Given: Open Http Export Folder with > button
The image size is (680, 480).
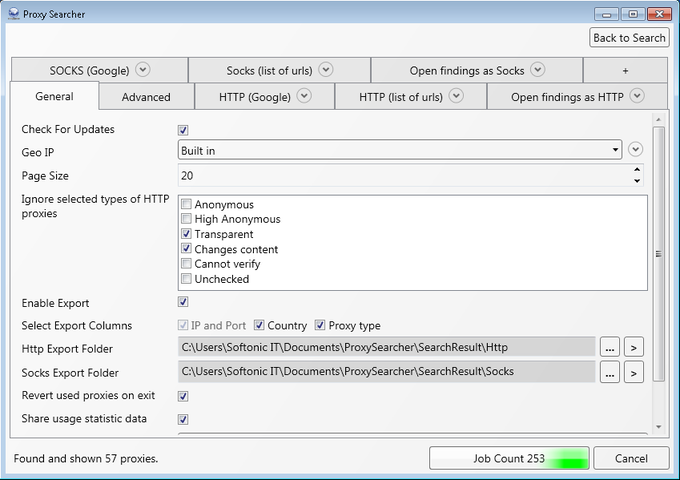Looking at the screenshot, I should [x=634, y=348].
